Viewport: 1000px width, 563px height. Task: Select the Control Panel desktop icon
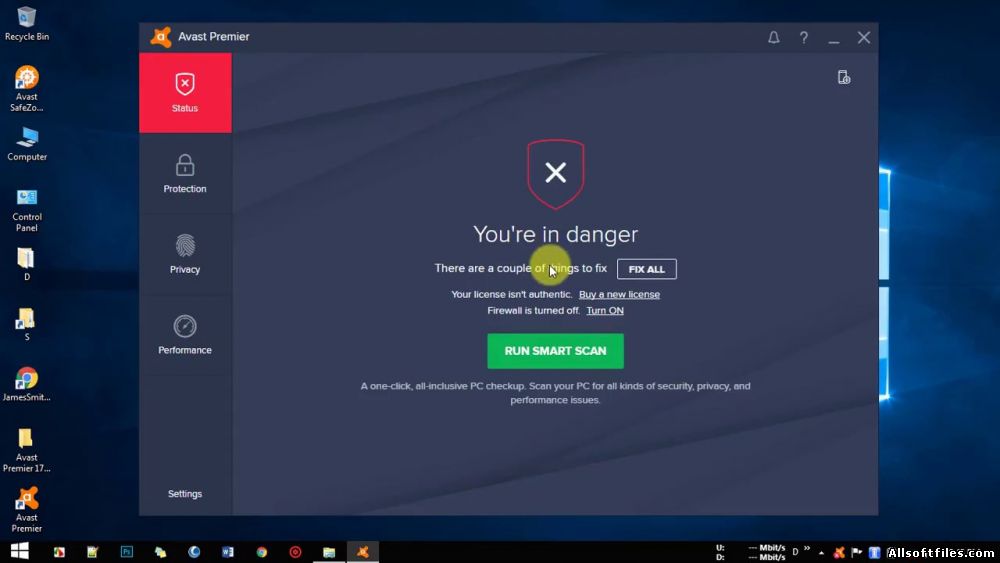(27, 210)
